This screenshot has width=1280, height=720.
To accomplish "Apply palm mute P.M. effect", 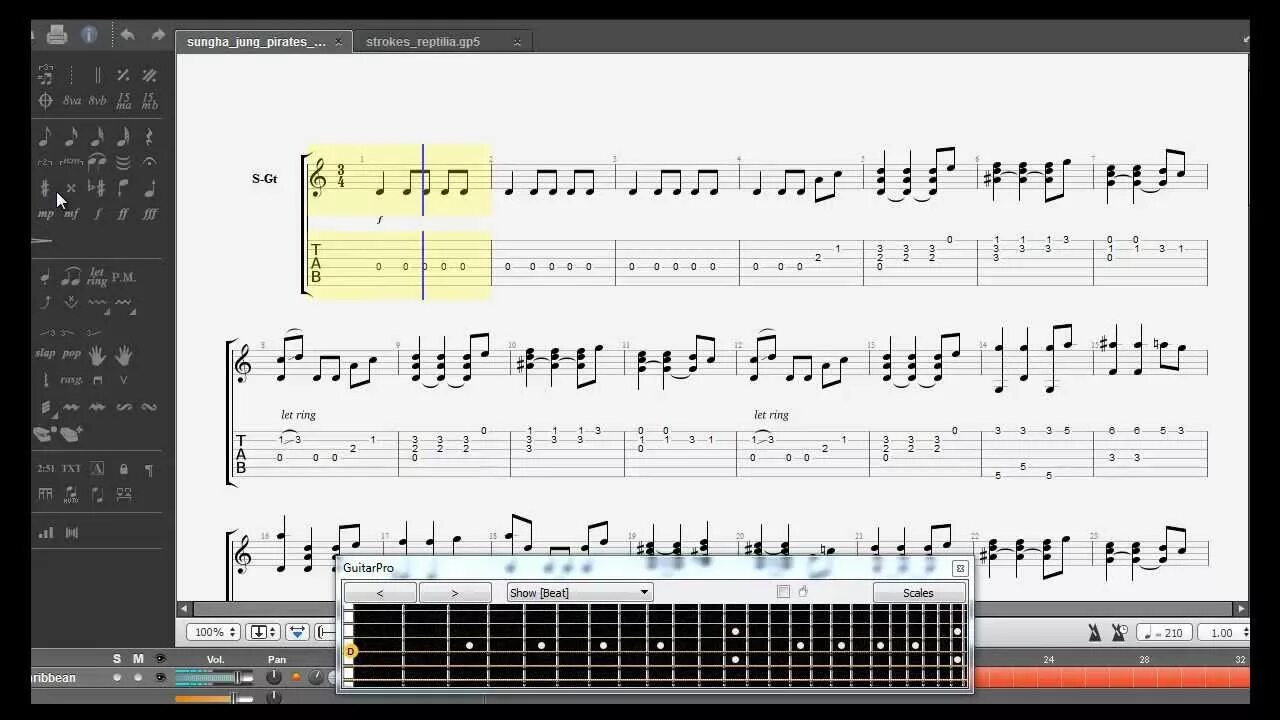I will [123, 277].
